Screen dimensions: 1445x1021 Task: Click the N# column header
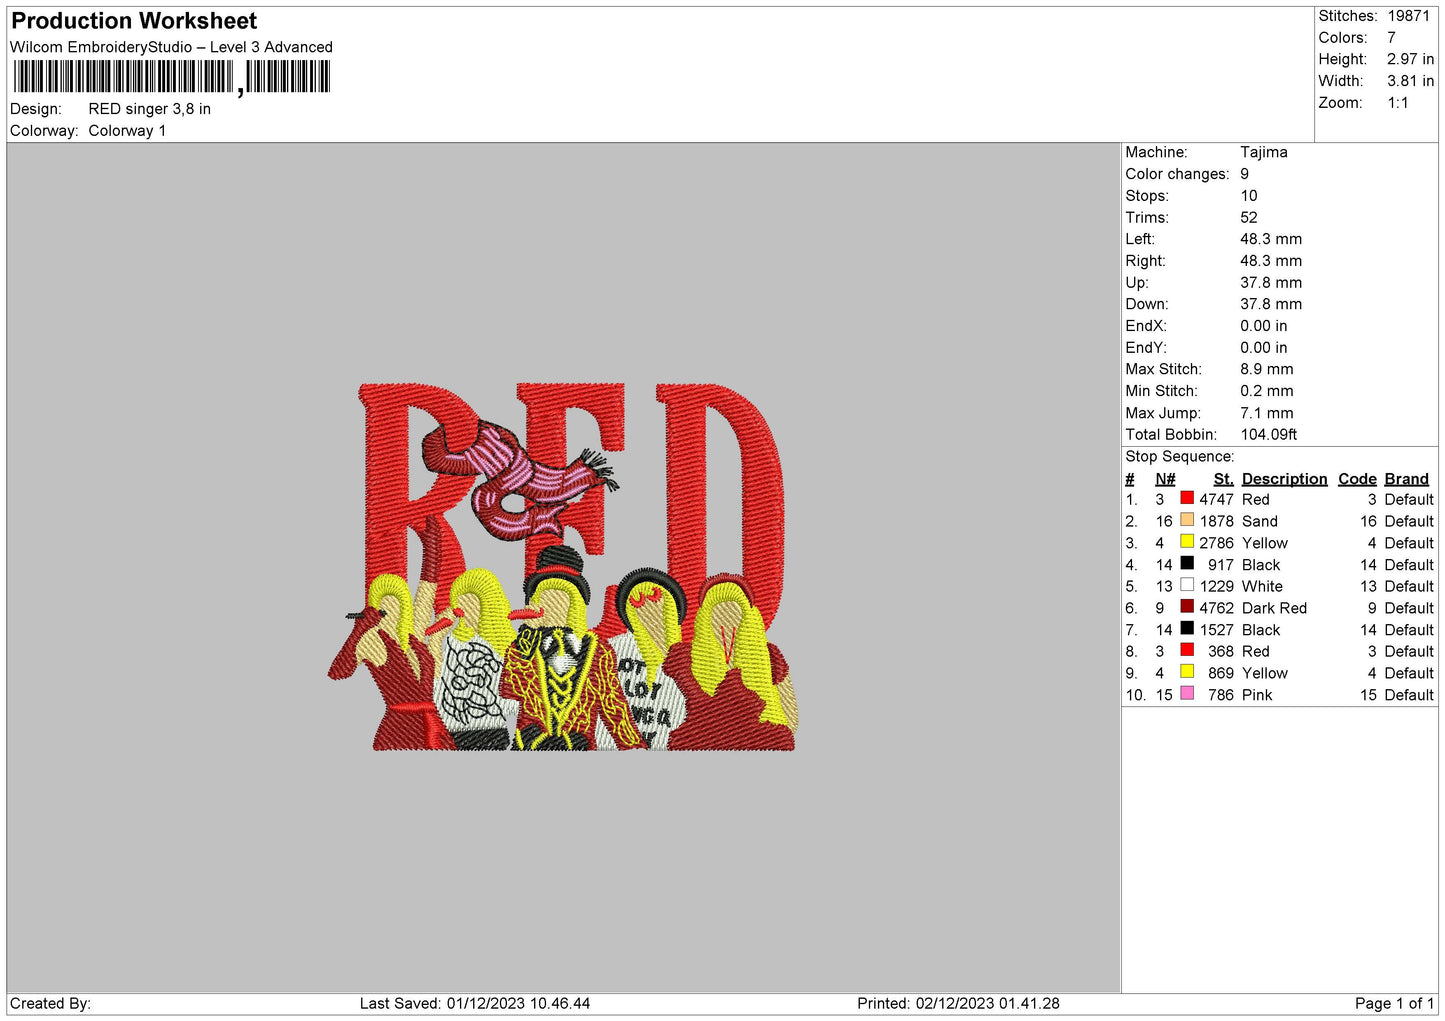pos(1165,479)
